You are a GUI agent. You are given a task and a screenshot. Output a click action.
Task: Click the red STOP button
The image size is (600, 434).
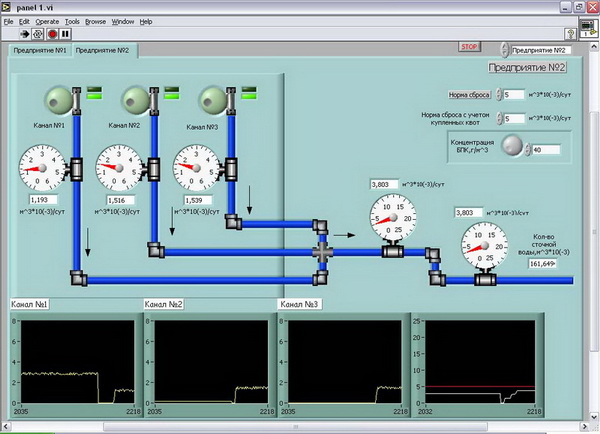coord(469,47)
